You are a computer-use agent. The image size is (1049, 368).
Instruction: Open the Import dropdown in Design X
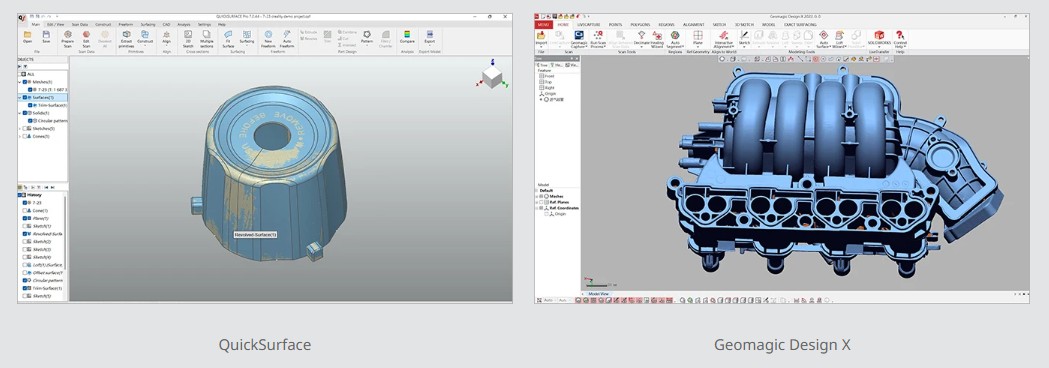click(541, 39)
